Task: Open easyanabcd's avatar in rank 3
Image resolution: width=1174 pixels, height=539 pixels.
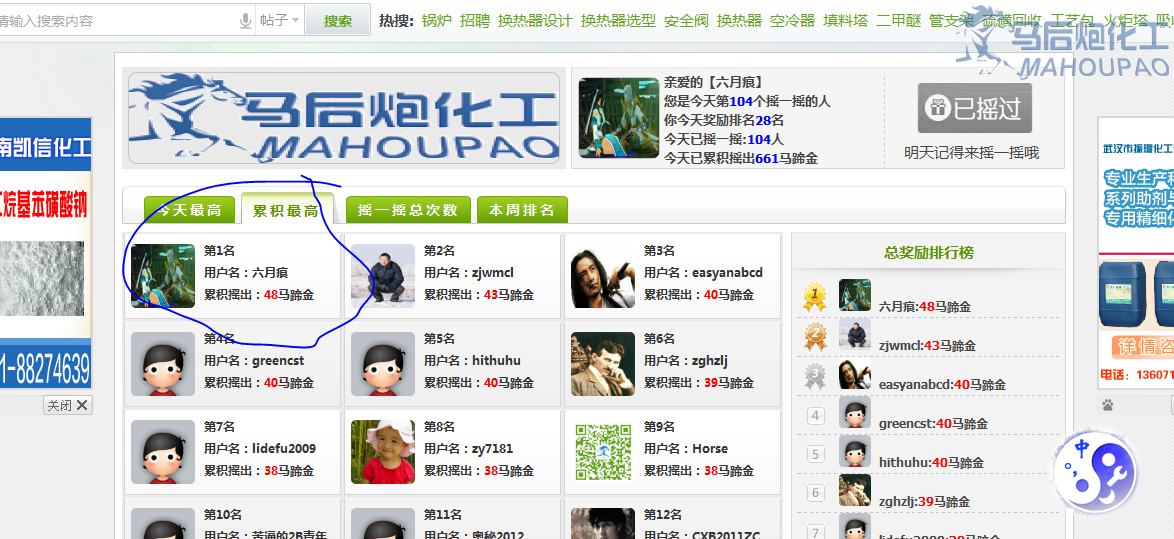Action: coord(603,275)
